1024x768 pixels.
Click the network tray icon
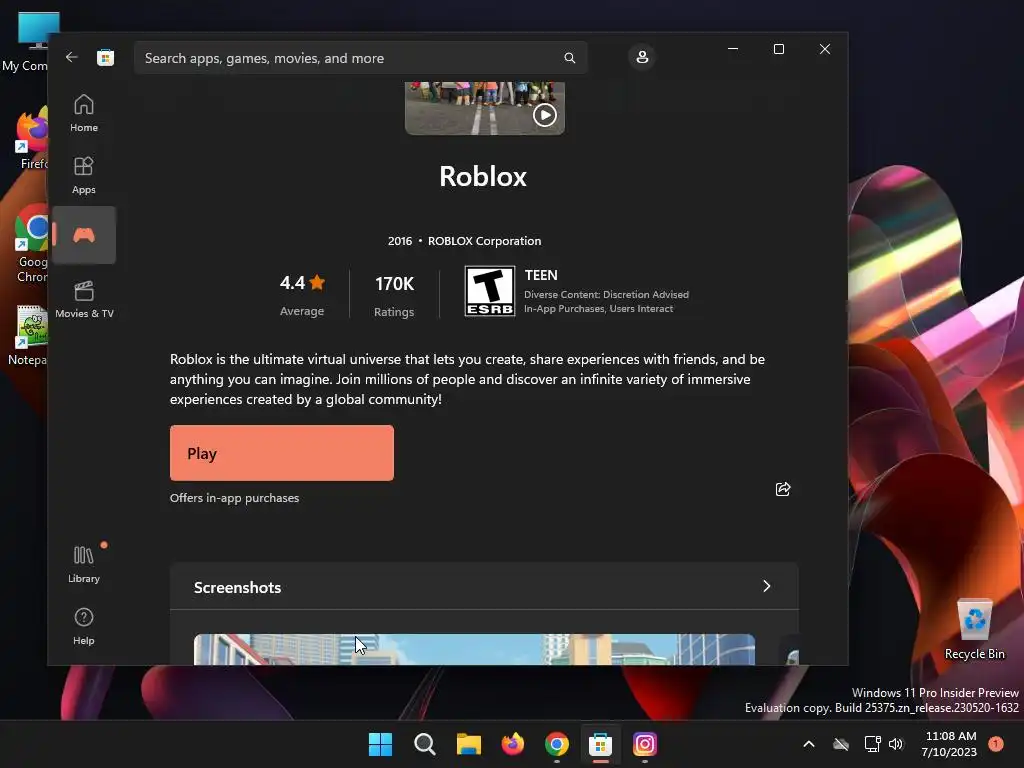click(x=872, y=744)
